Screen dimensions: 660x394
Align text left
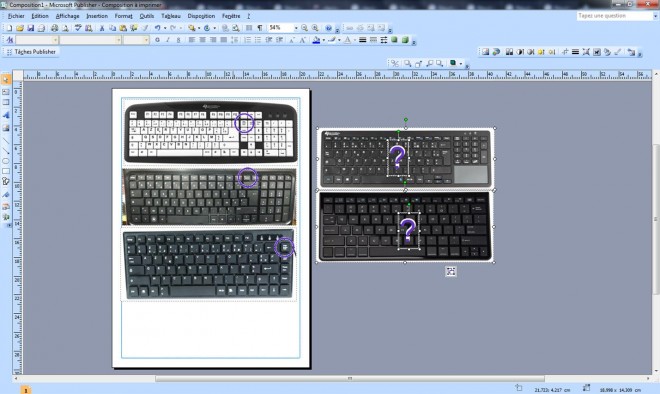tap(192, 40)
